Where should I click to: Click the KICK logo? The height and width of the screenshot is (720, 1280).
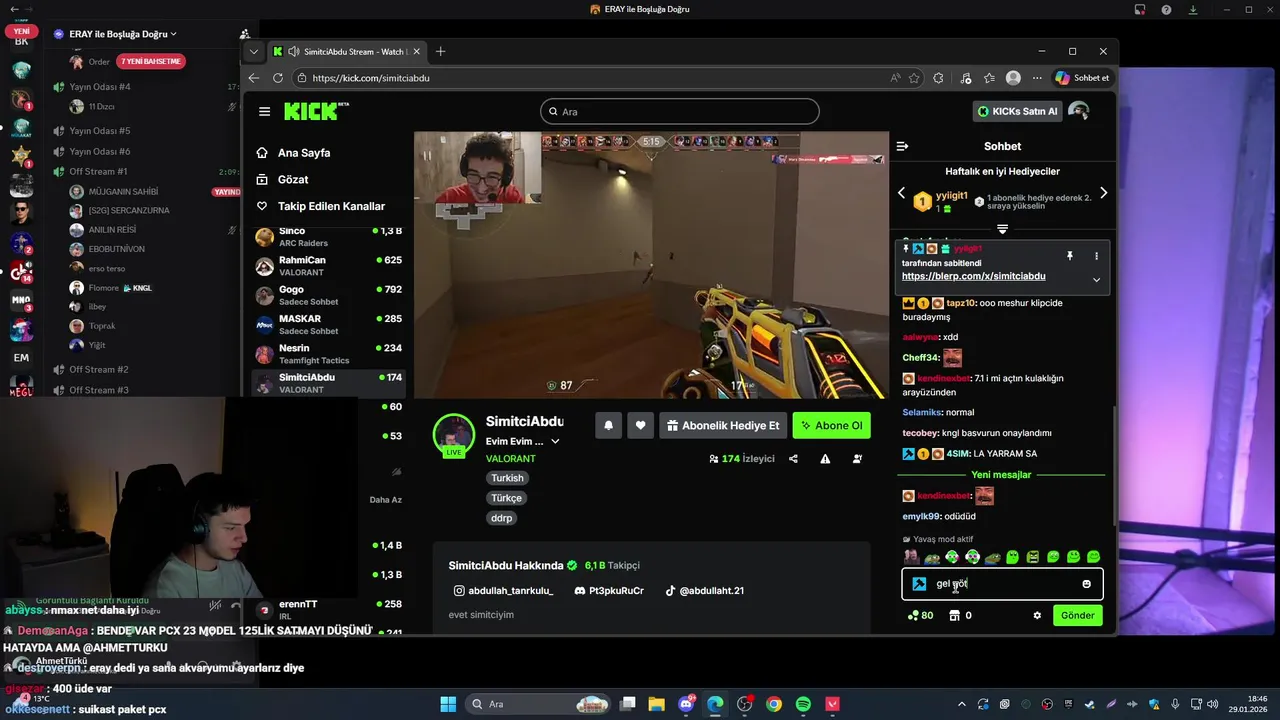(x=316, y=111)
